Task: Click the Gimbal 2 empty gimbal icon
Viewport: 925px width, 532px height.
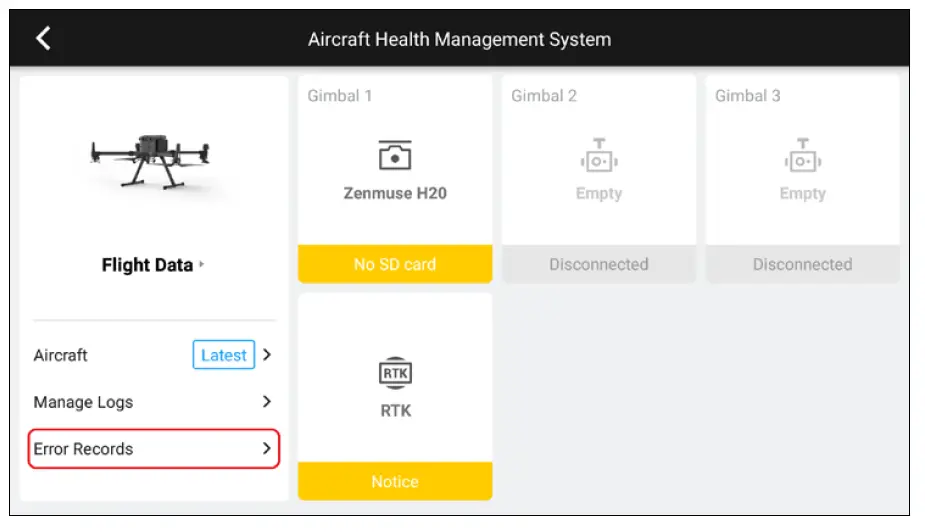Action: [599, 155]
